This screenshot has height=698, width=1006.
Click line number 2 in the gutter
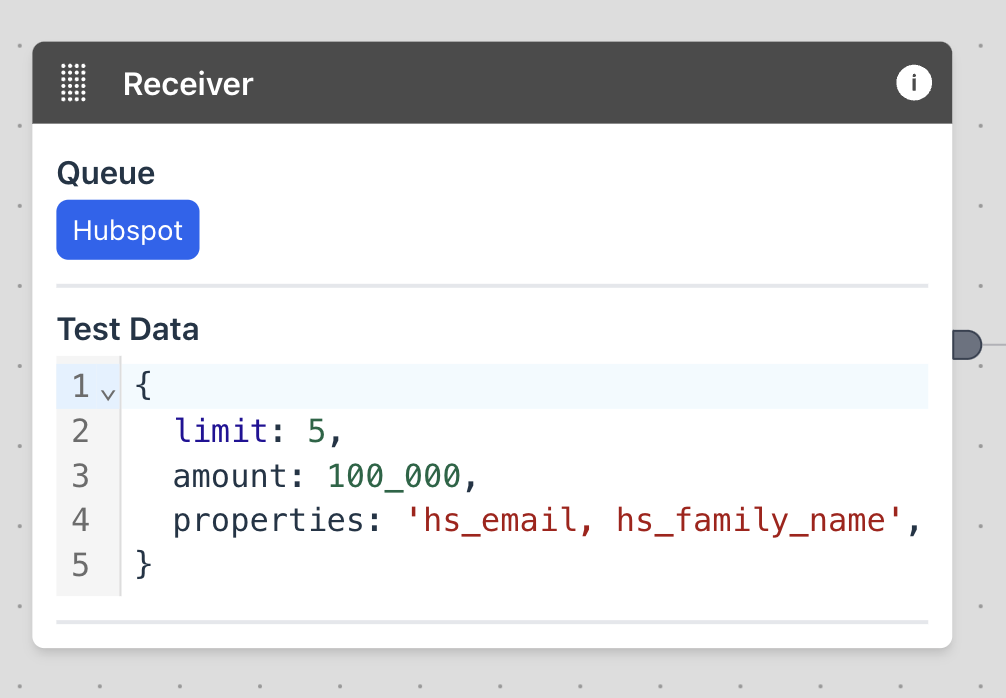click(80, 431)
